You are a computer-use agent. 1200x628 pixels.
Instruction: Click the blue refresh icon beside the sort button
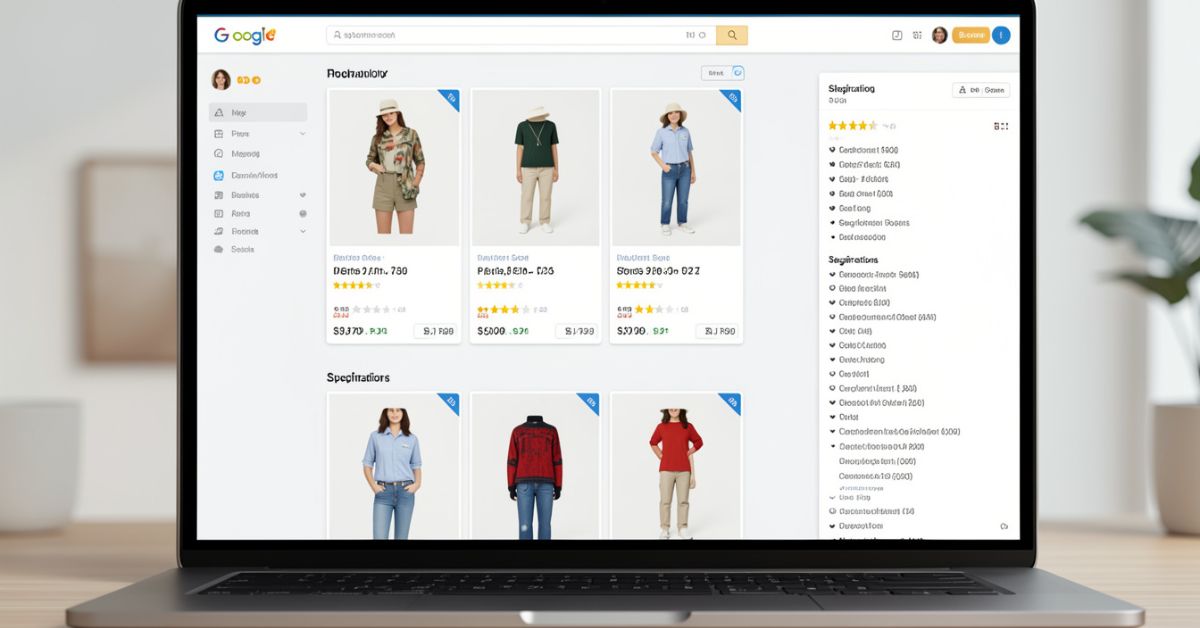[x=738, y=72]
